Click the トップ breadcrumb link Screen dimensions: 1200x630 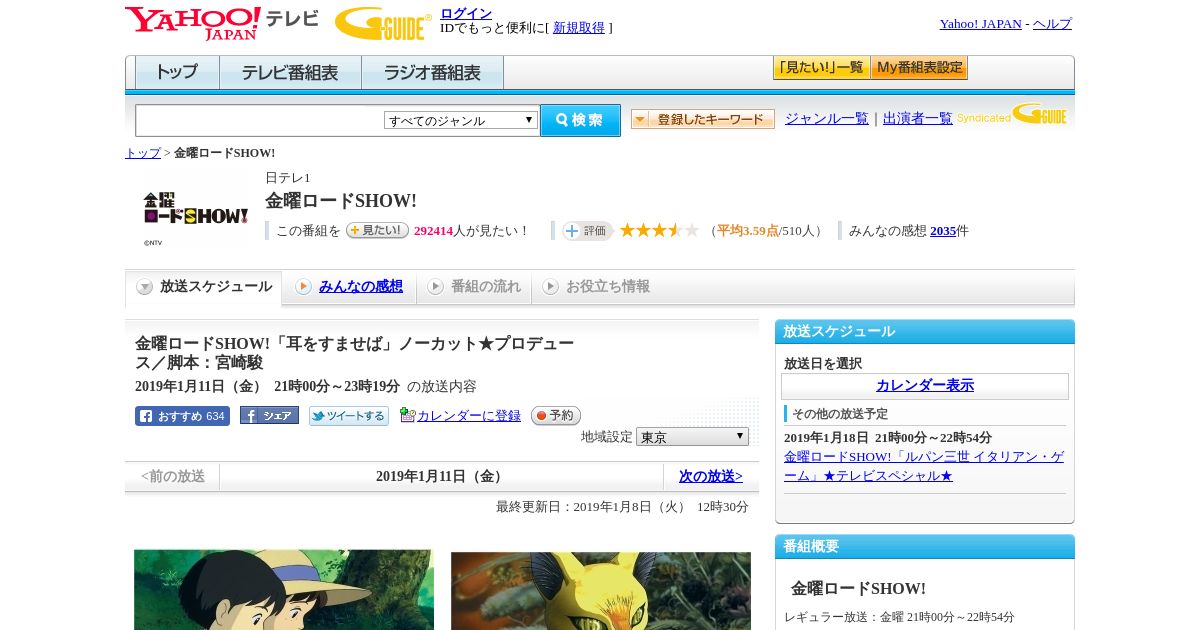tap(143, 153)
